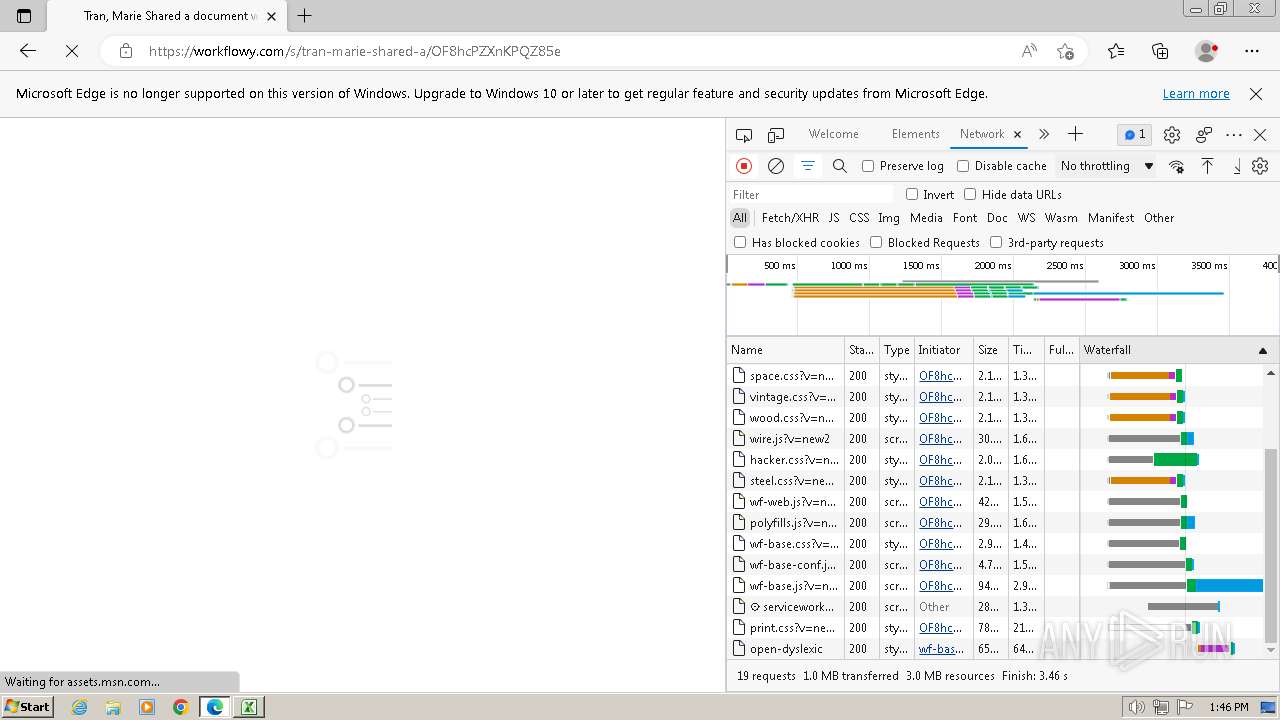Click the network Filter text field

tap(812, 194)
